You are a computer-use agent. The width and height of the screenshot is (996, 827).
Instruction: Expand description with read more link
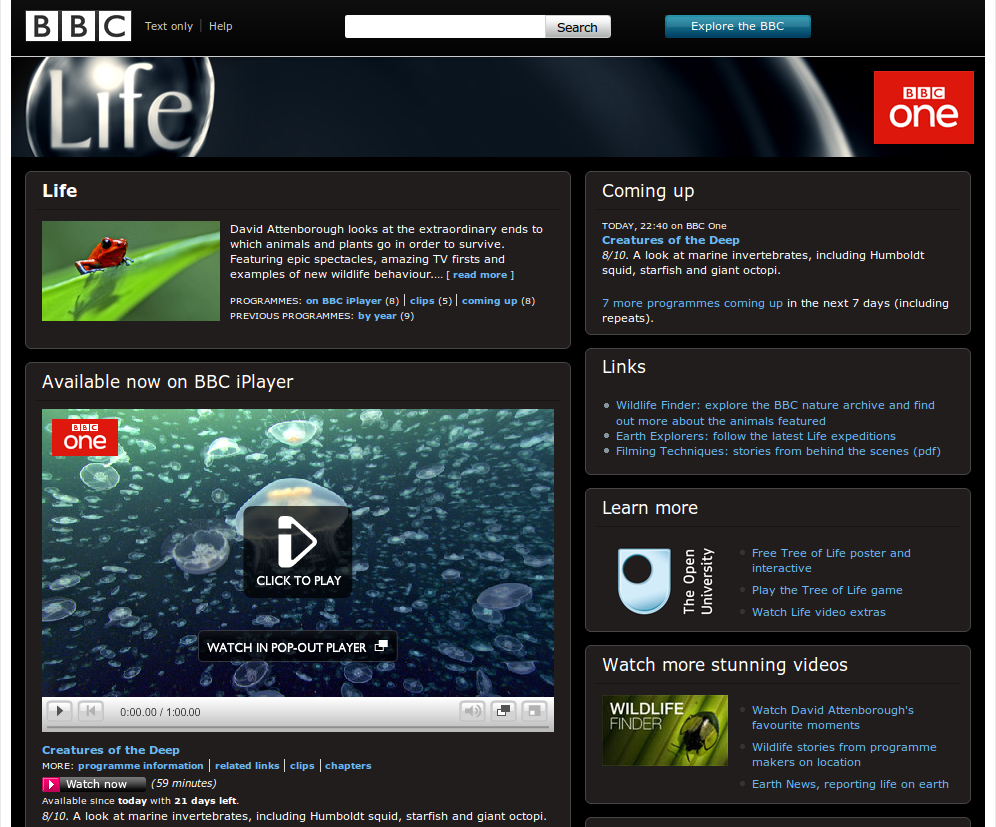point(480,275)
